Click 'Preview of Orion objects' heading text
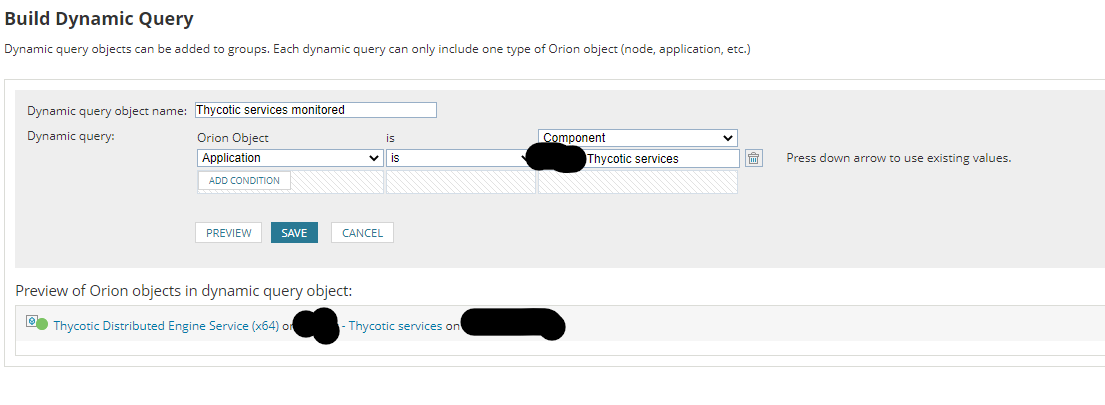The image size is (1105, 405). coord(183,291)
